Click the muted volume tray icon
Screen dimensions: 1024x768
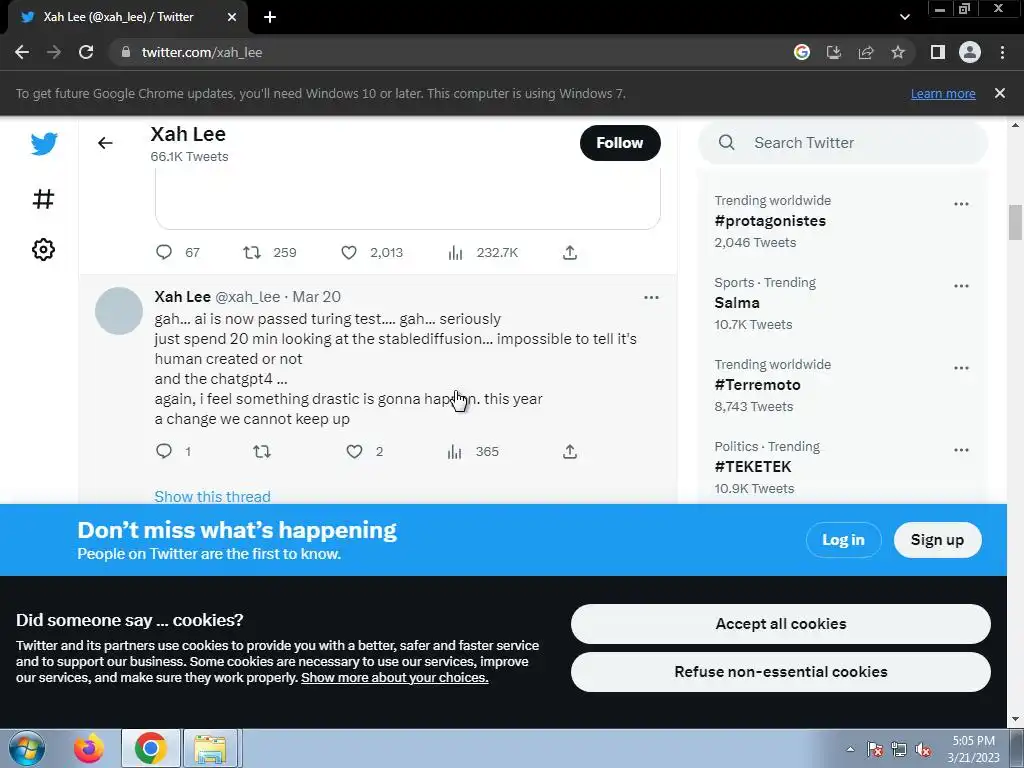pos(923,750)
